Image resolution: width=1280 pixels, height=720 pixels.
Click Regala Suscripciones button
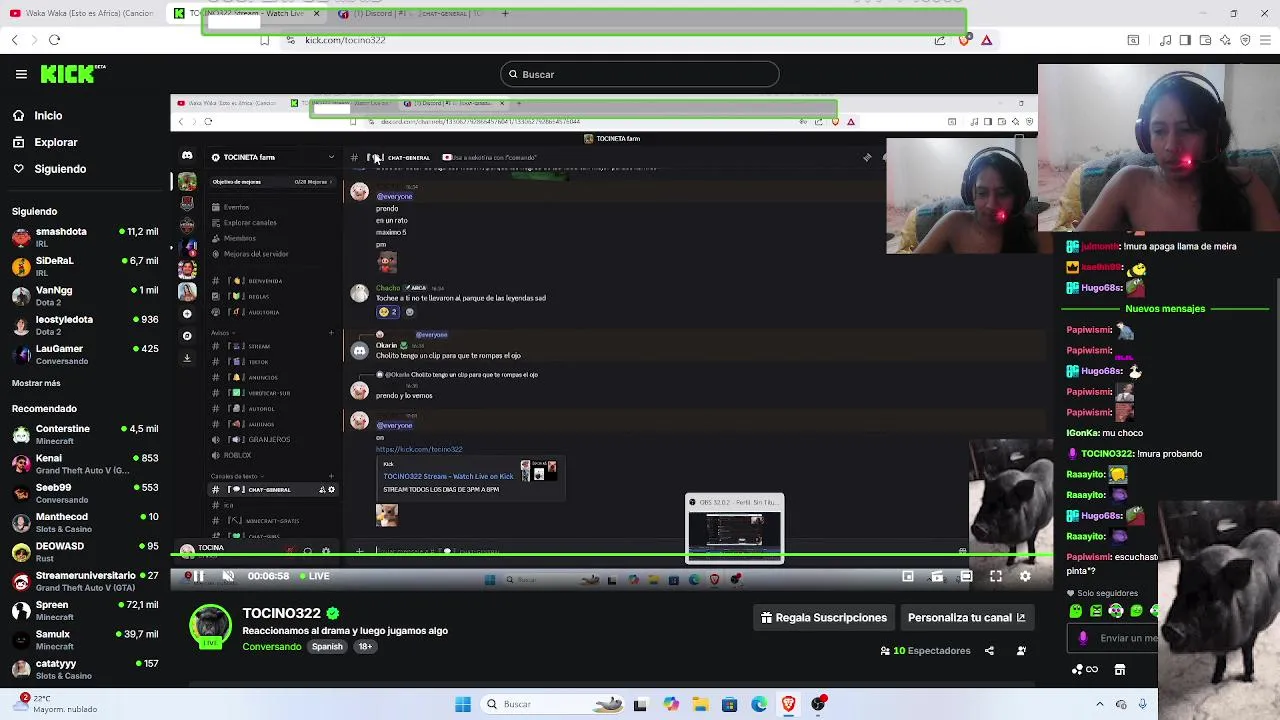click(x=824, y=618)
